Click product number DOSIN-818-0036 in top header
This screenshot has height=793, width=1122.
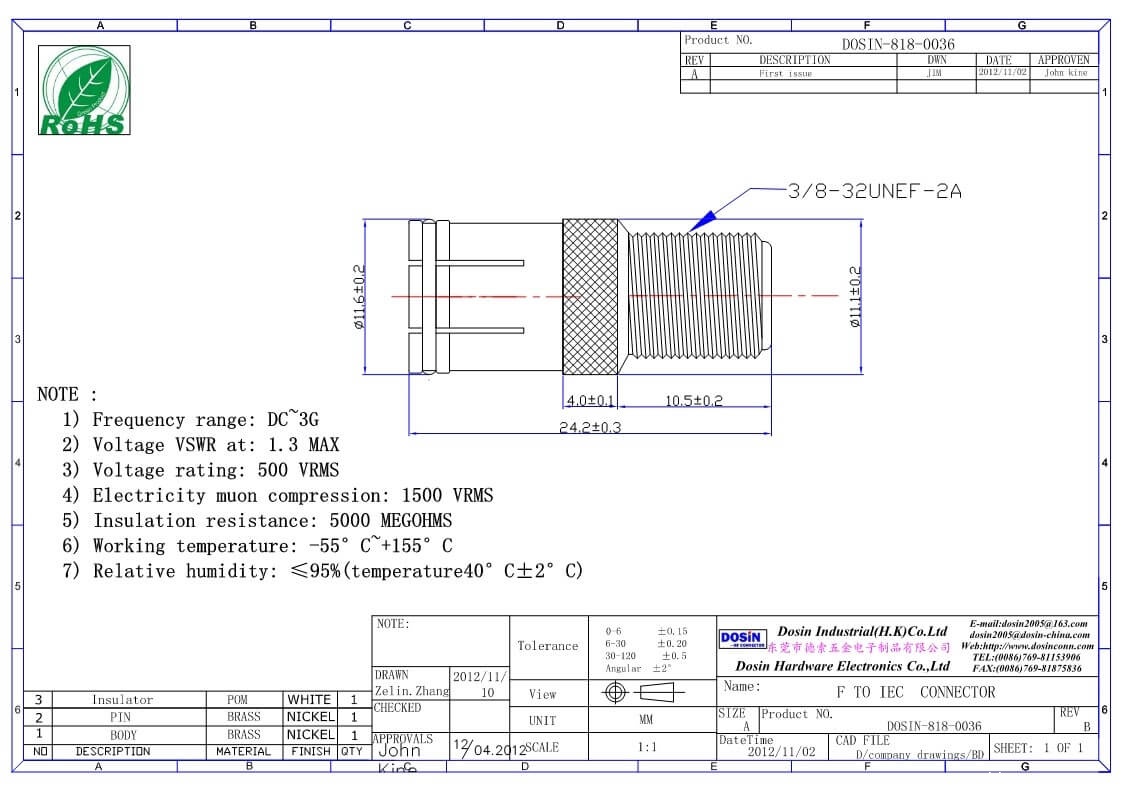tap(898, 44)
